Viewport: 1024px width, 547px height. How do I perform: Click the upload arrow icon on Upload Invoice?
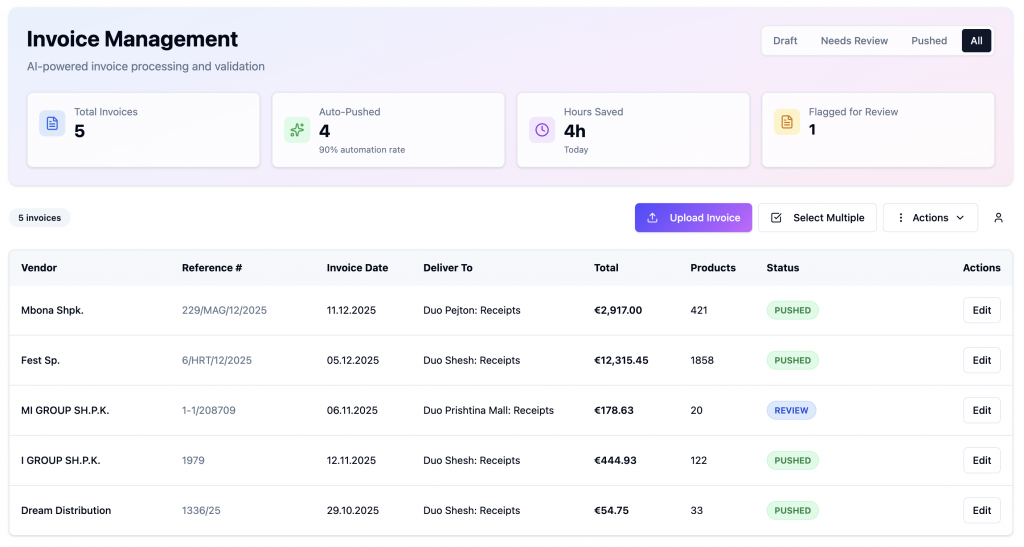point(652,218)
